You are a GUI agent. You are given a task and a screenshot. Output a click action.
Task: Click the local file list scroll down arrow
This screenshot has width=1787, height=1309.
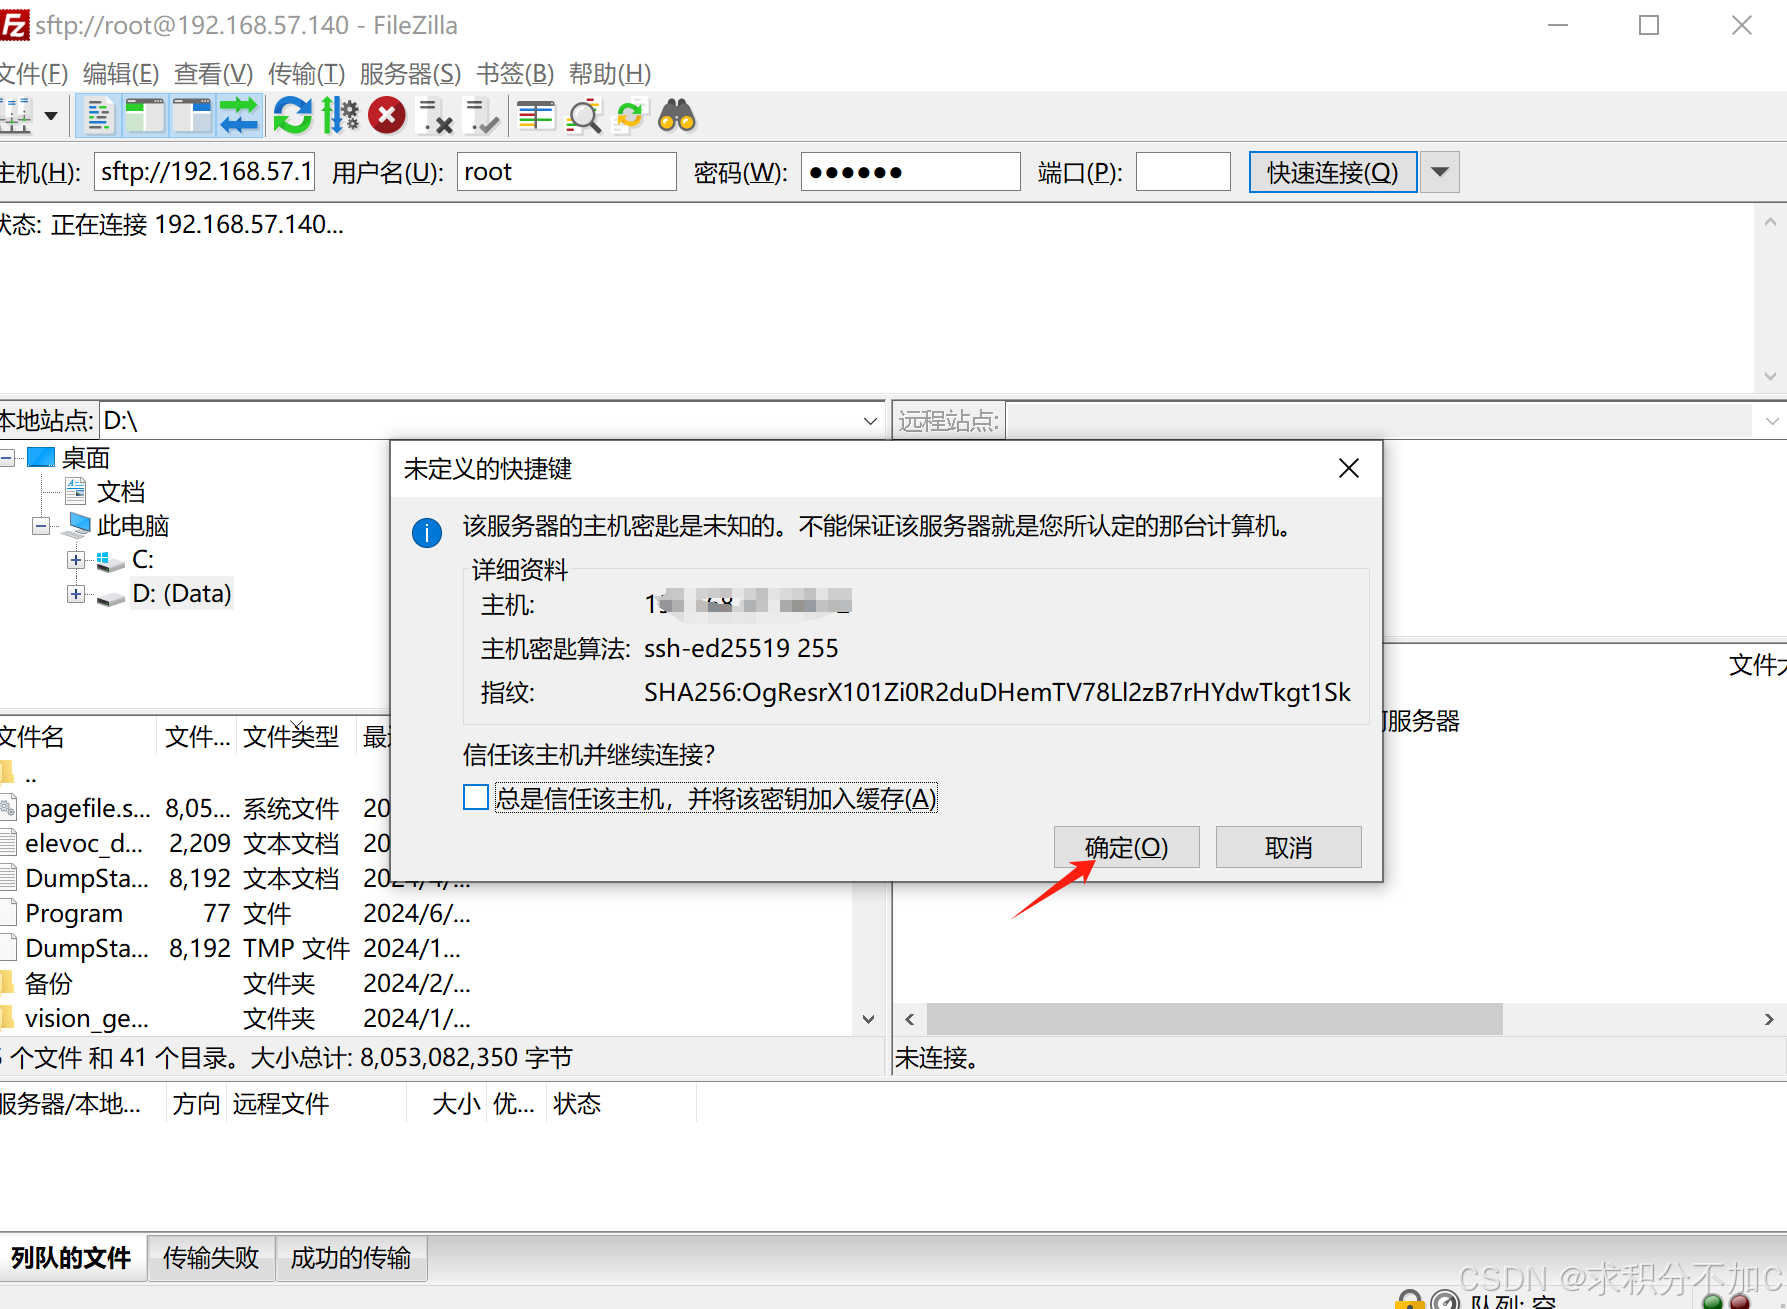[x=868, y=1019]
